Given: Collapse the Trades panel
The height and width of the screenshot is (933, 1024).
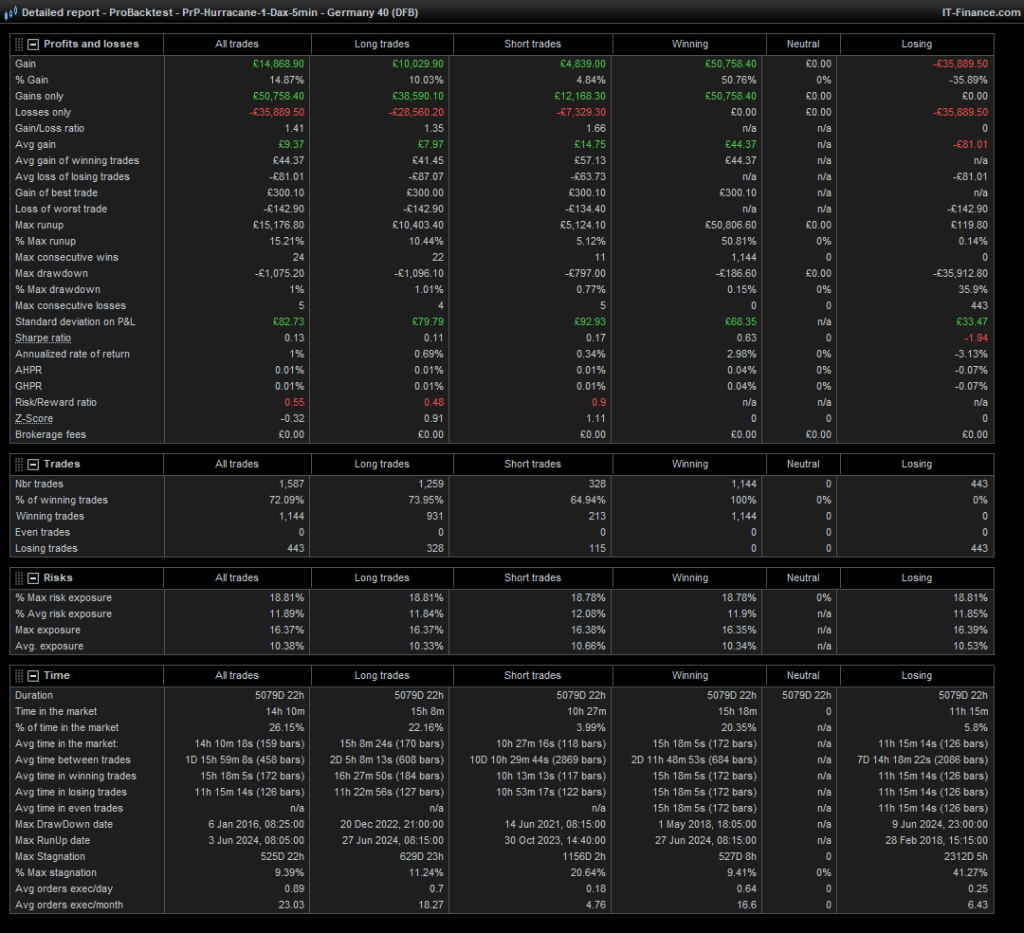Looking at the screenshot, I should 31,463.
